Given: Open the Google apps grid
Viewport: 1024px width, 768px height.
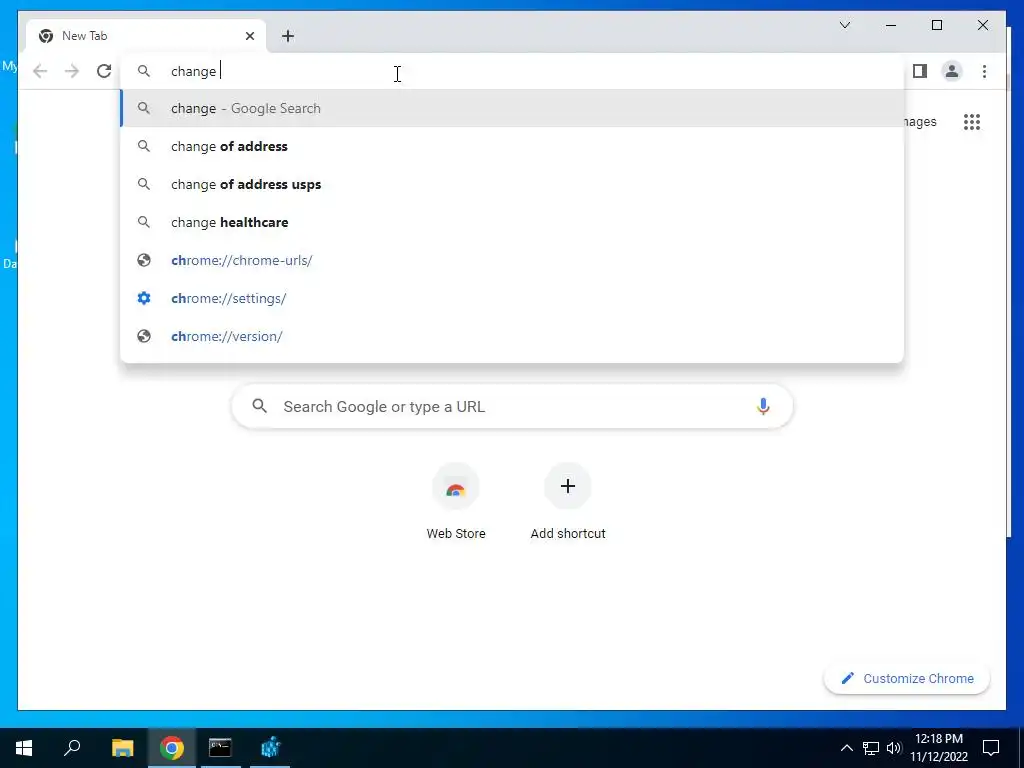Looking at the screenshot, I should (x=972, y=121).
